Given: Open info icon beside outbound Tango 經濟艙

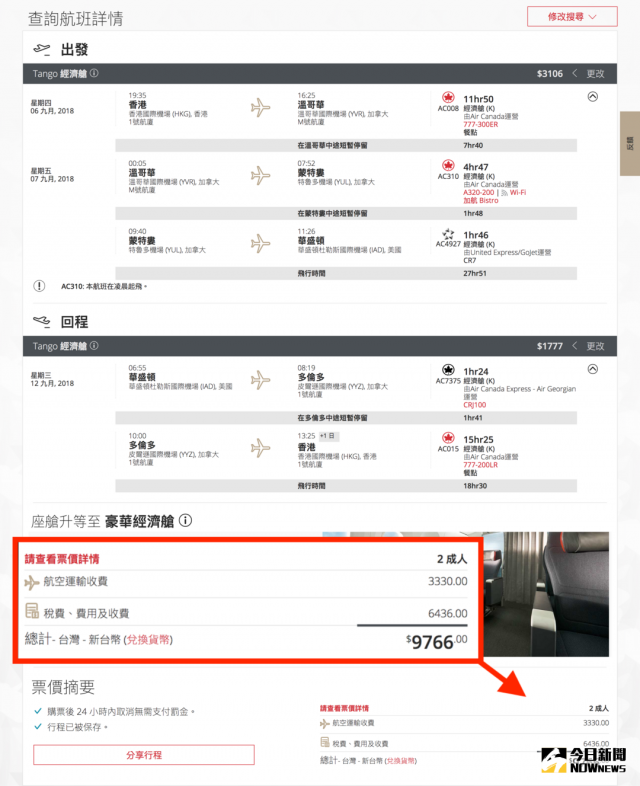Looking at the screenshot, I should [94, 73].
